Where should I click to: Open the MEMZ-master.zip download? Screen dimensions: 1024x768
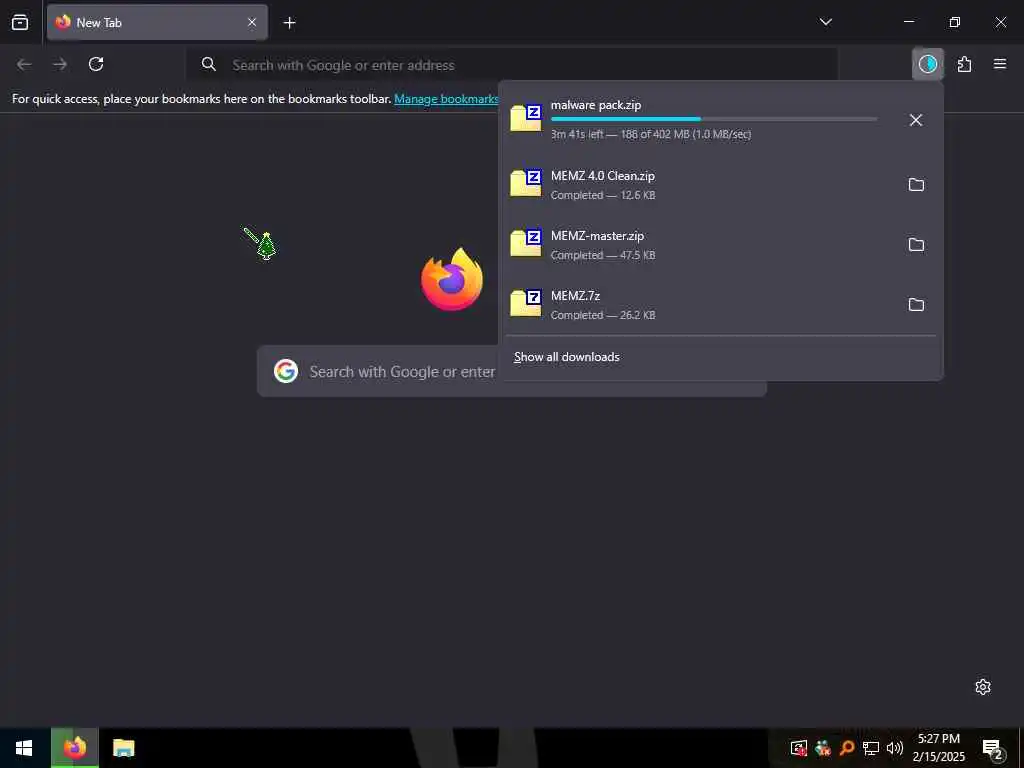coord(699,245)
